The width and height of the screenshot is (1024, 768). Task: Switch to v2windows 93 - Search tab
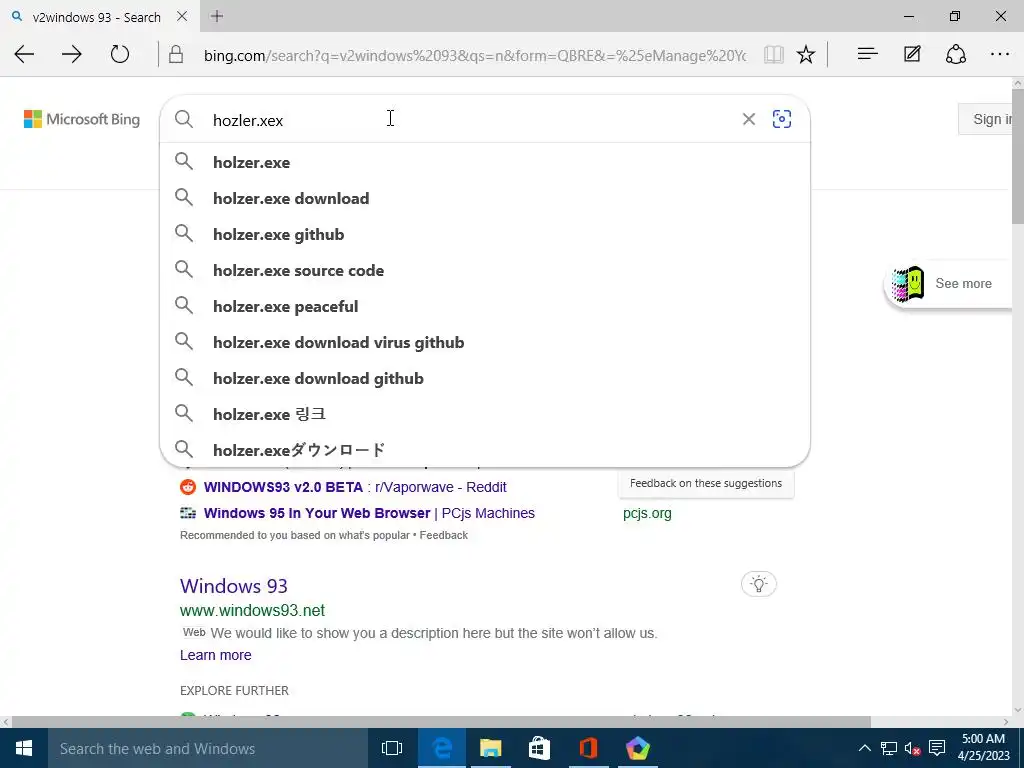pos(97,17)
